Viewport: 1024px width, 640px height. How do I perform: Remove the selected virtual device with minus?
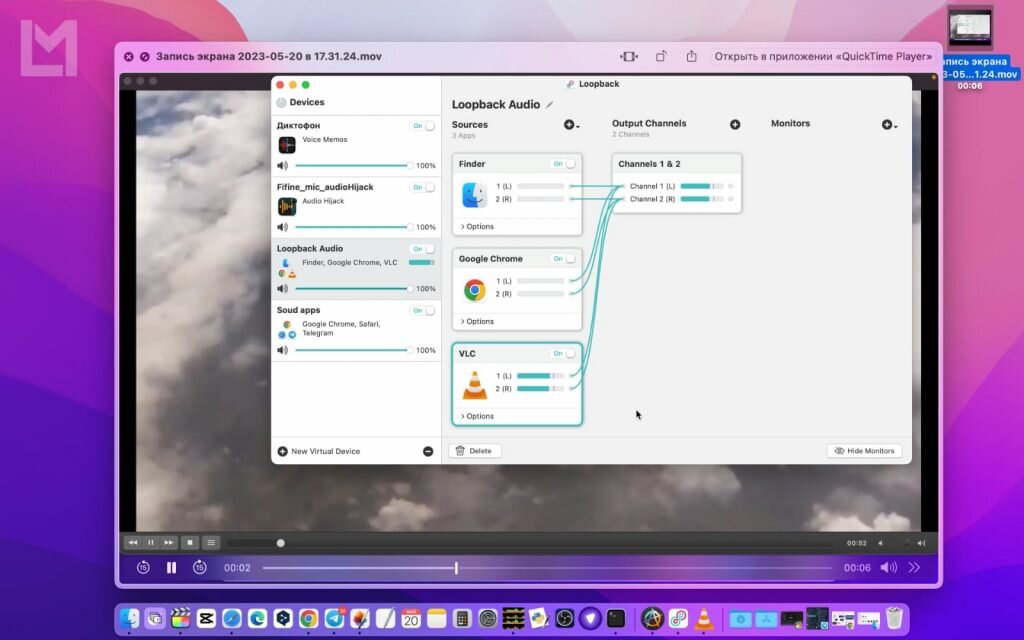pyautogui.click(x=428, y=451)
